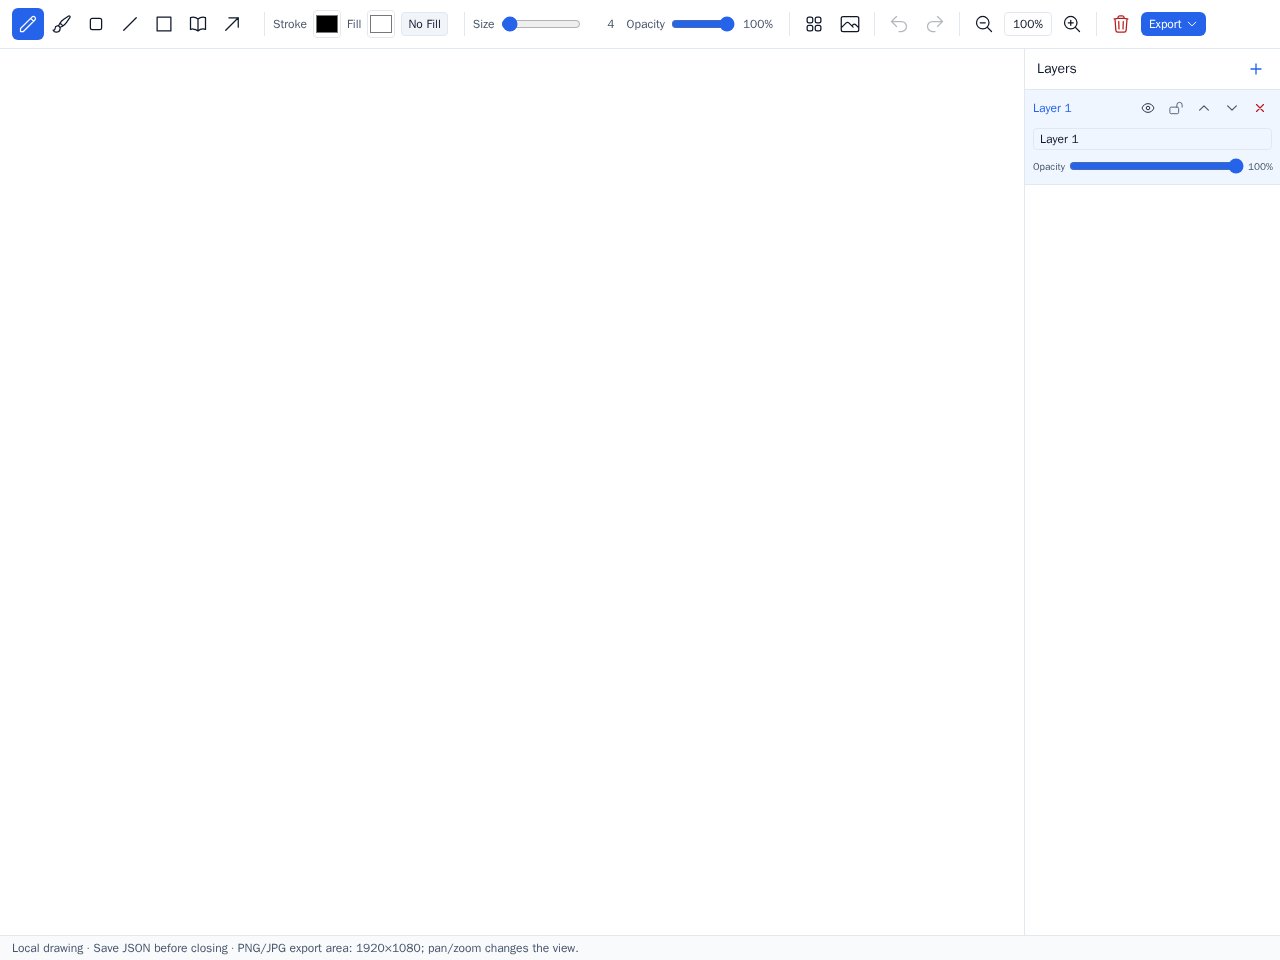
Task: Zoom in with the plus magnifier
Action: (x=1072, y=24)
